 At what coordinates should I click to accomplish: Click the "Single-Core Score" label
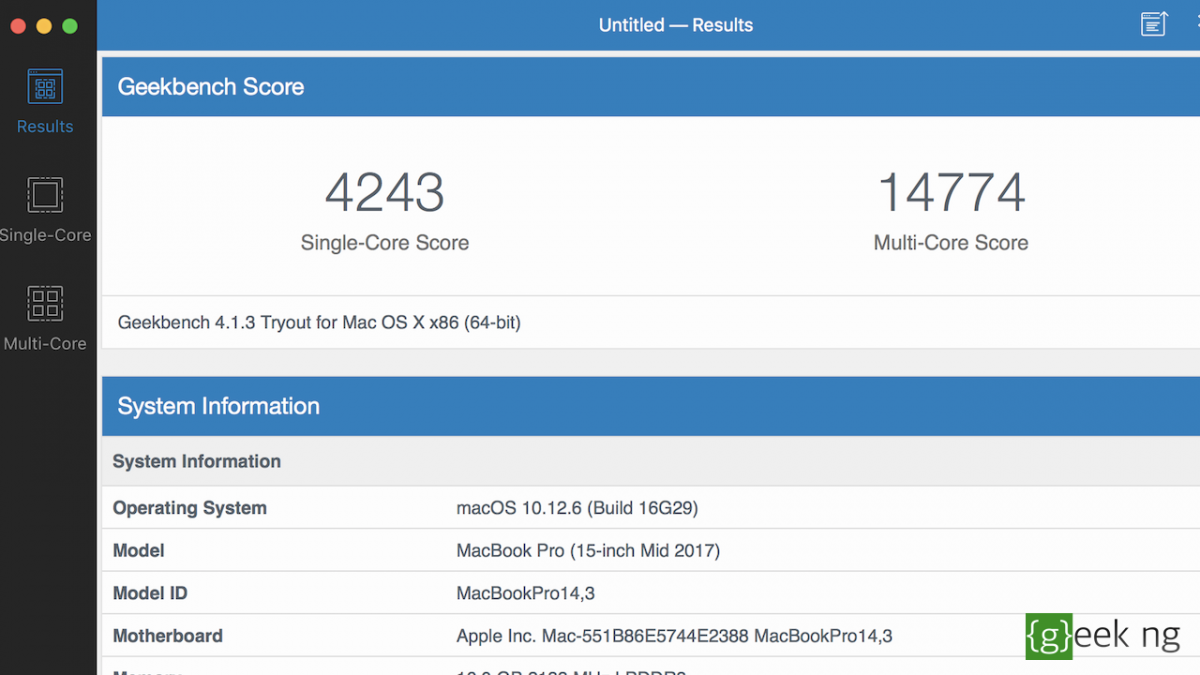pos(385,243)
